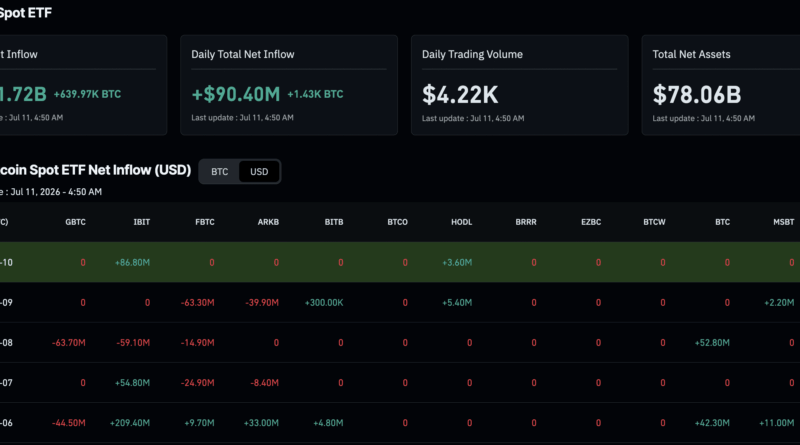Click the +86.80M IBIT inflow value
This screenshot has width=800, height=445.
click(133, 263)
